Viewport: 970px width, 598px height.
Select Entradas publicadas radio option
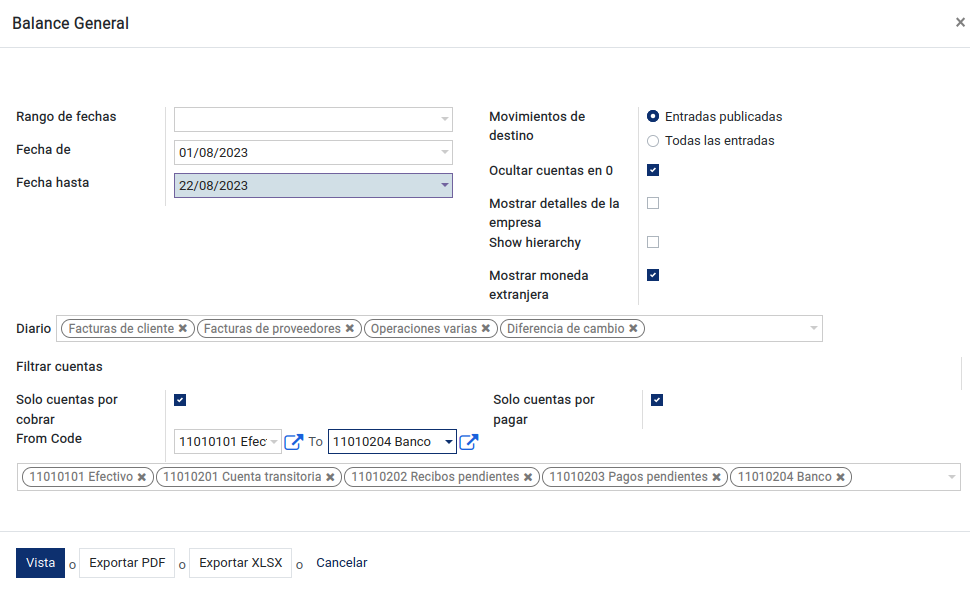tap(653, 116)
